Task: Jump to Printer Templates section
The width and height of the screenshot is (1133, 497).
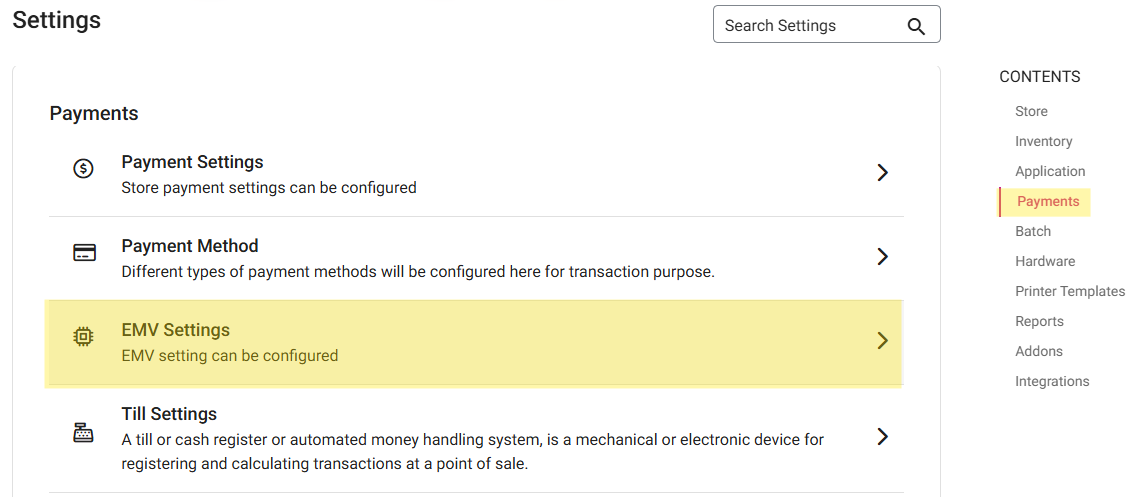Action: pyautogui.click(x=1070, y=291)
